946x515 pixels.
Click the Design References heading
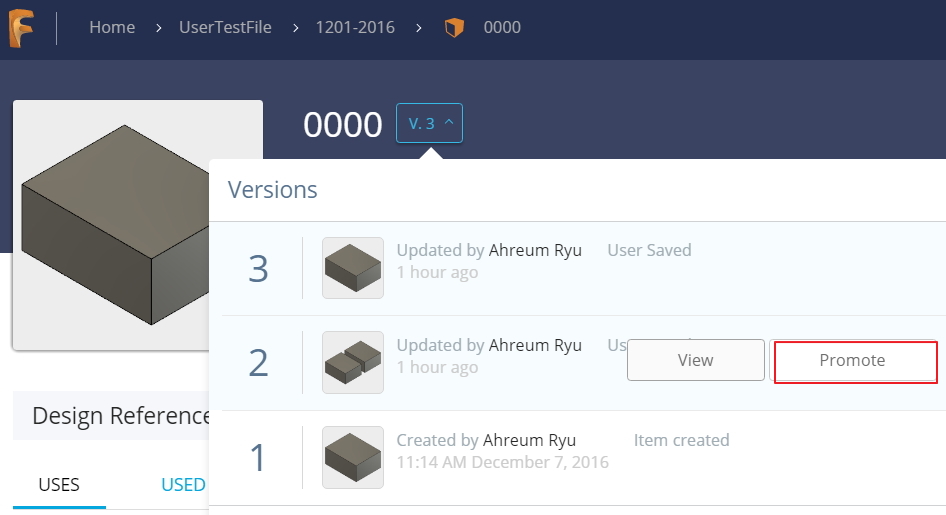(x=121, y=415)
